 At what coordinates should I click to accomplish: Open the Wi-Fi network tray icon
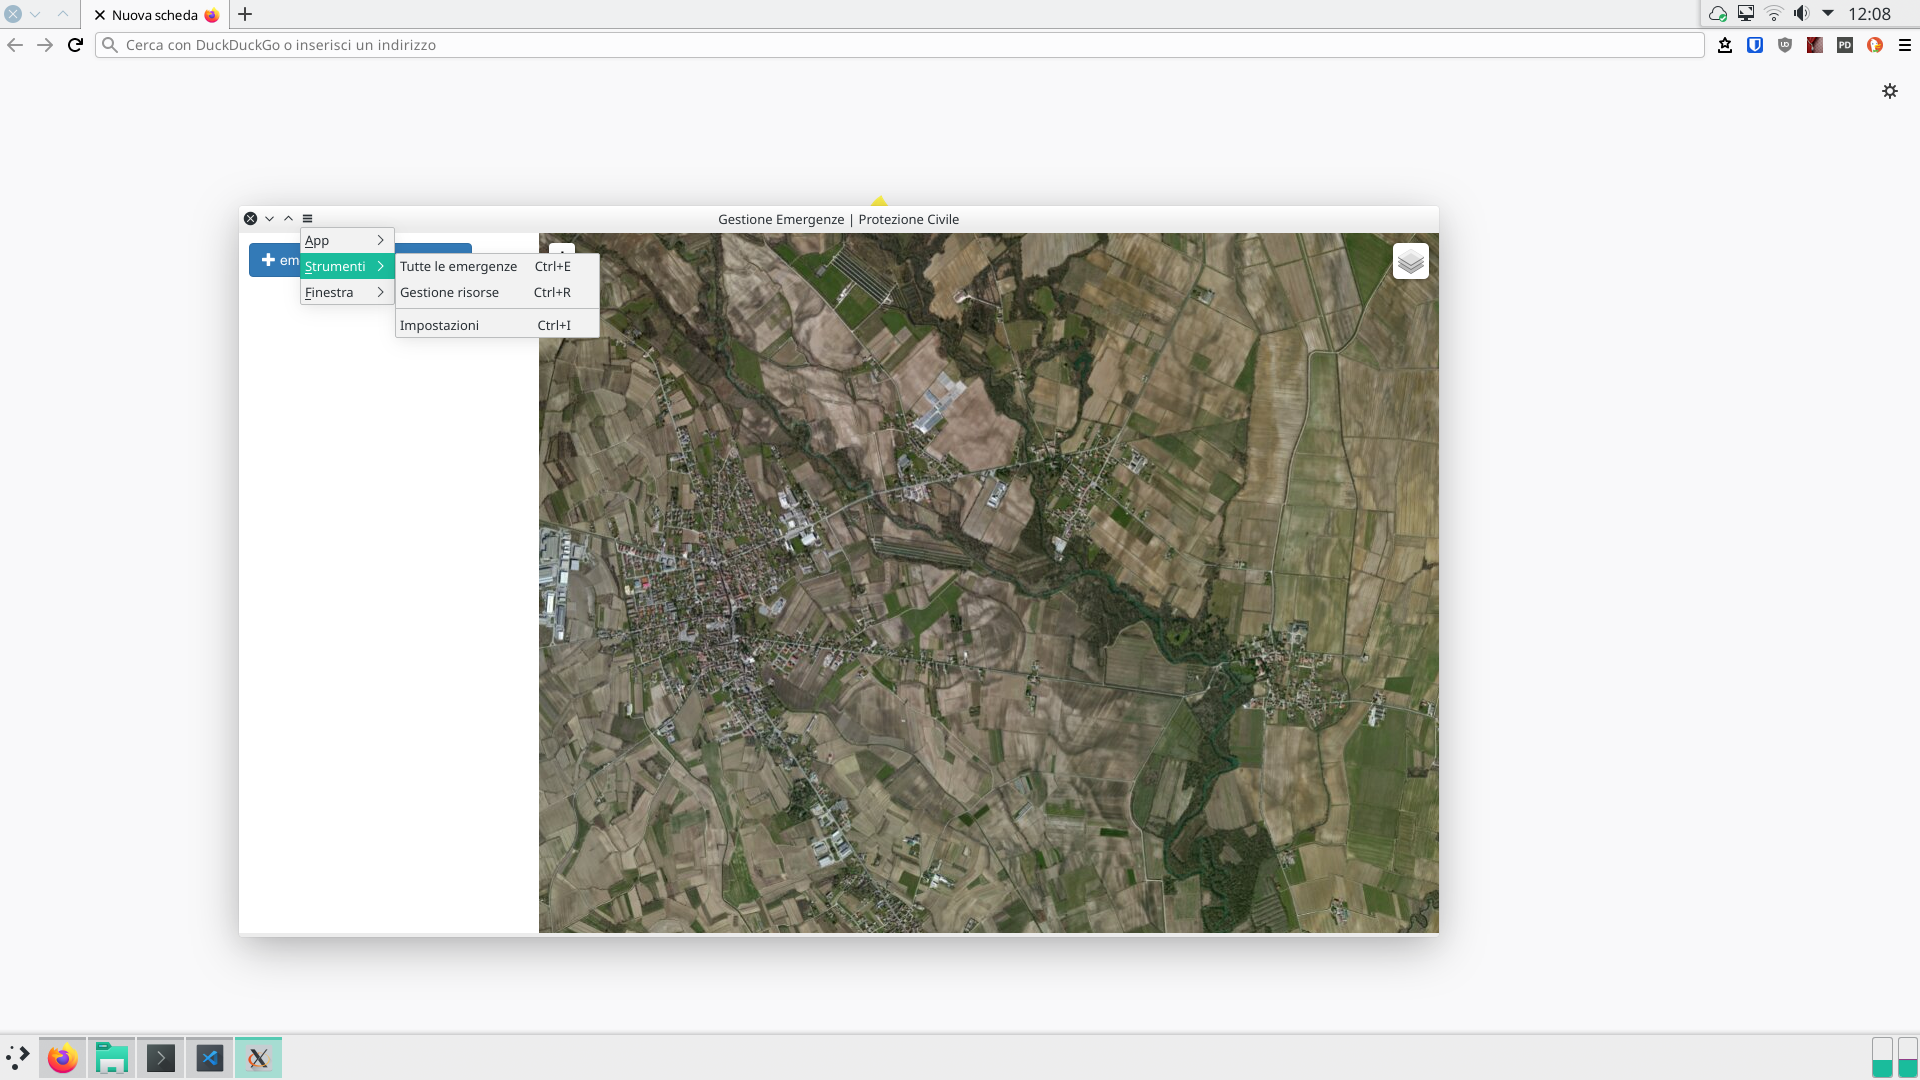[x=1774, y=14]
